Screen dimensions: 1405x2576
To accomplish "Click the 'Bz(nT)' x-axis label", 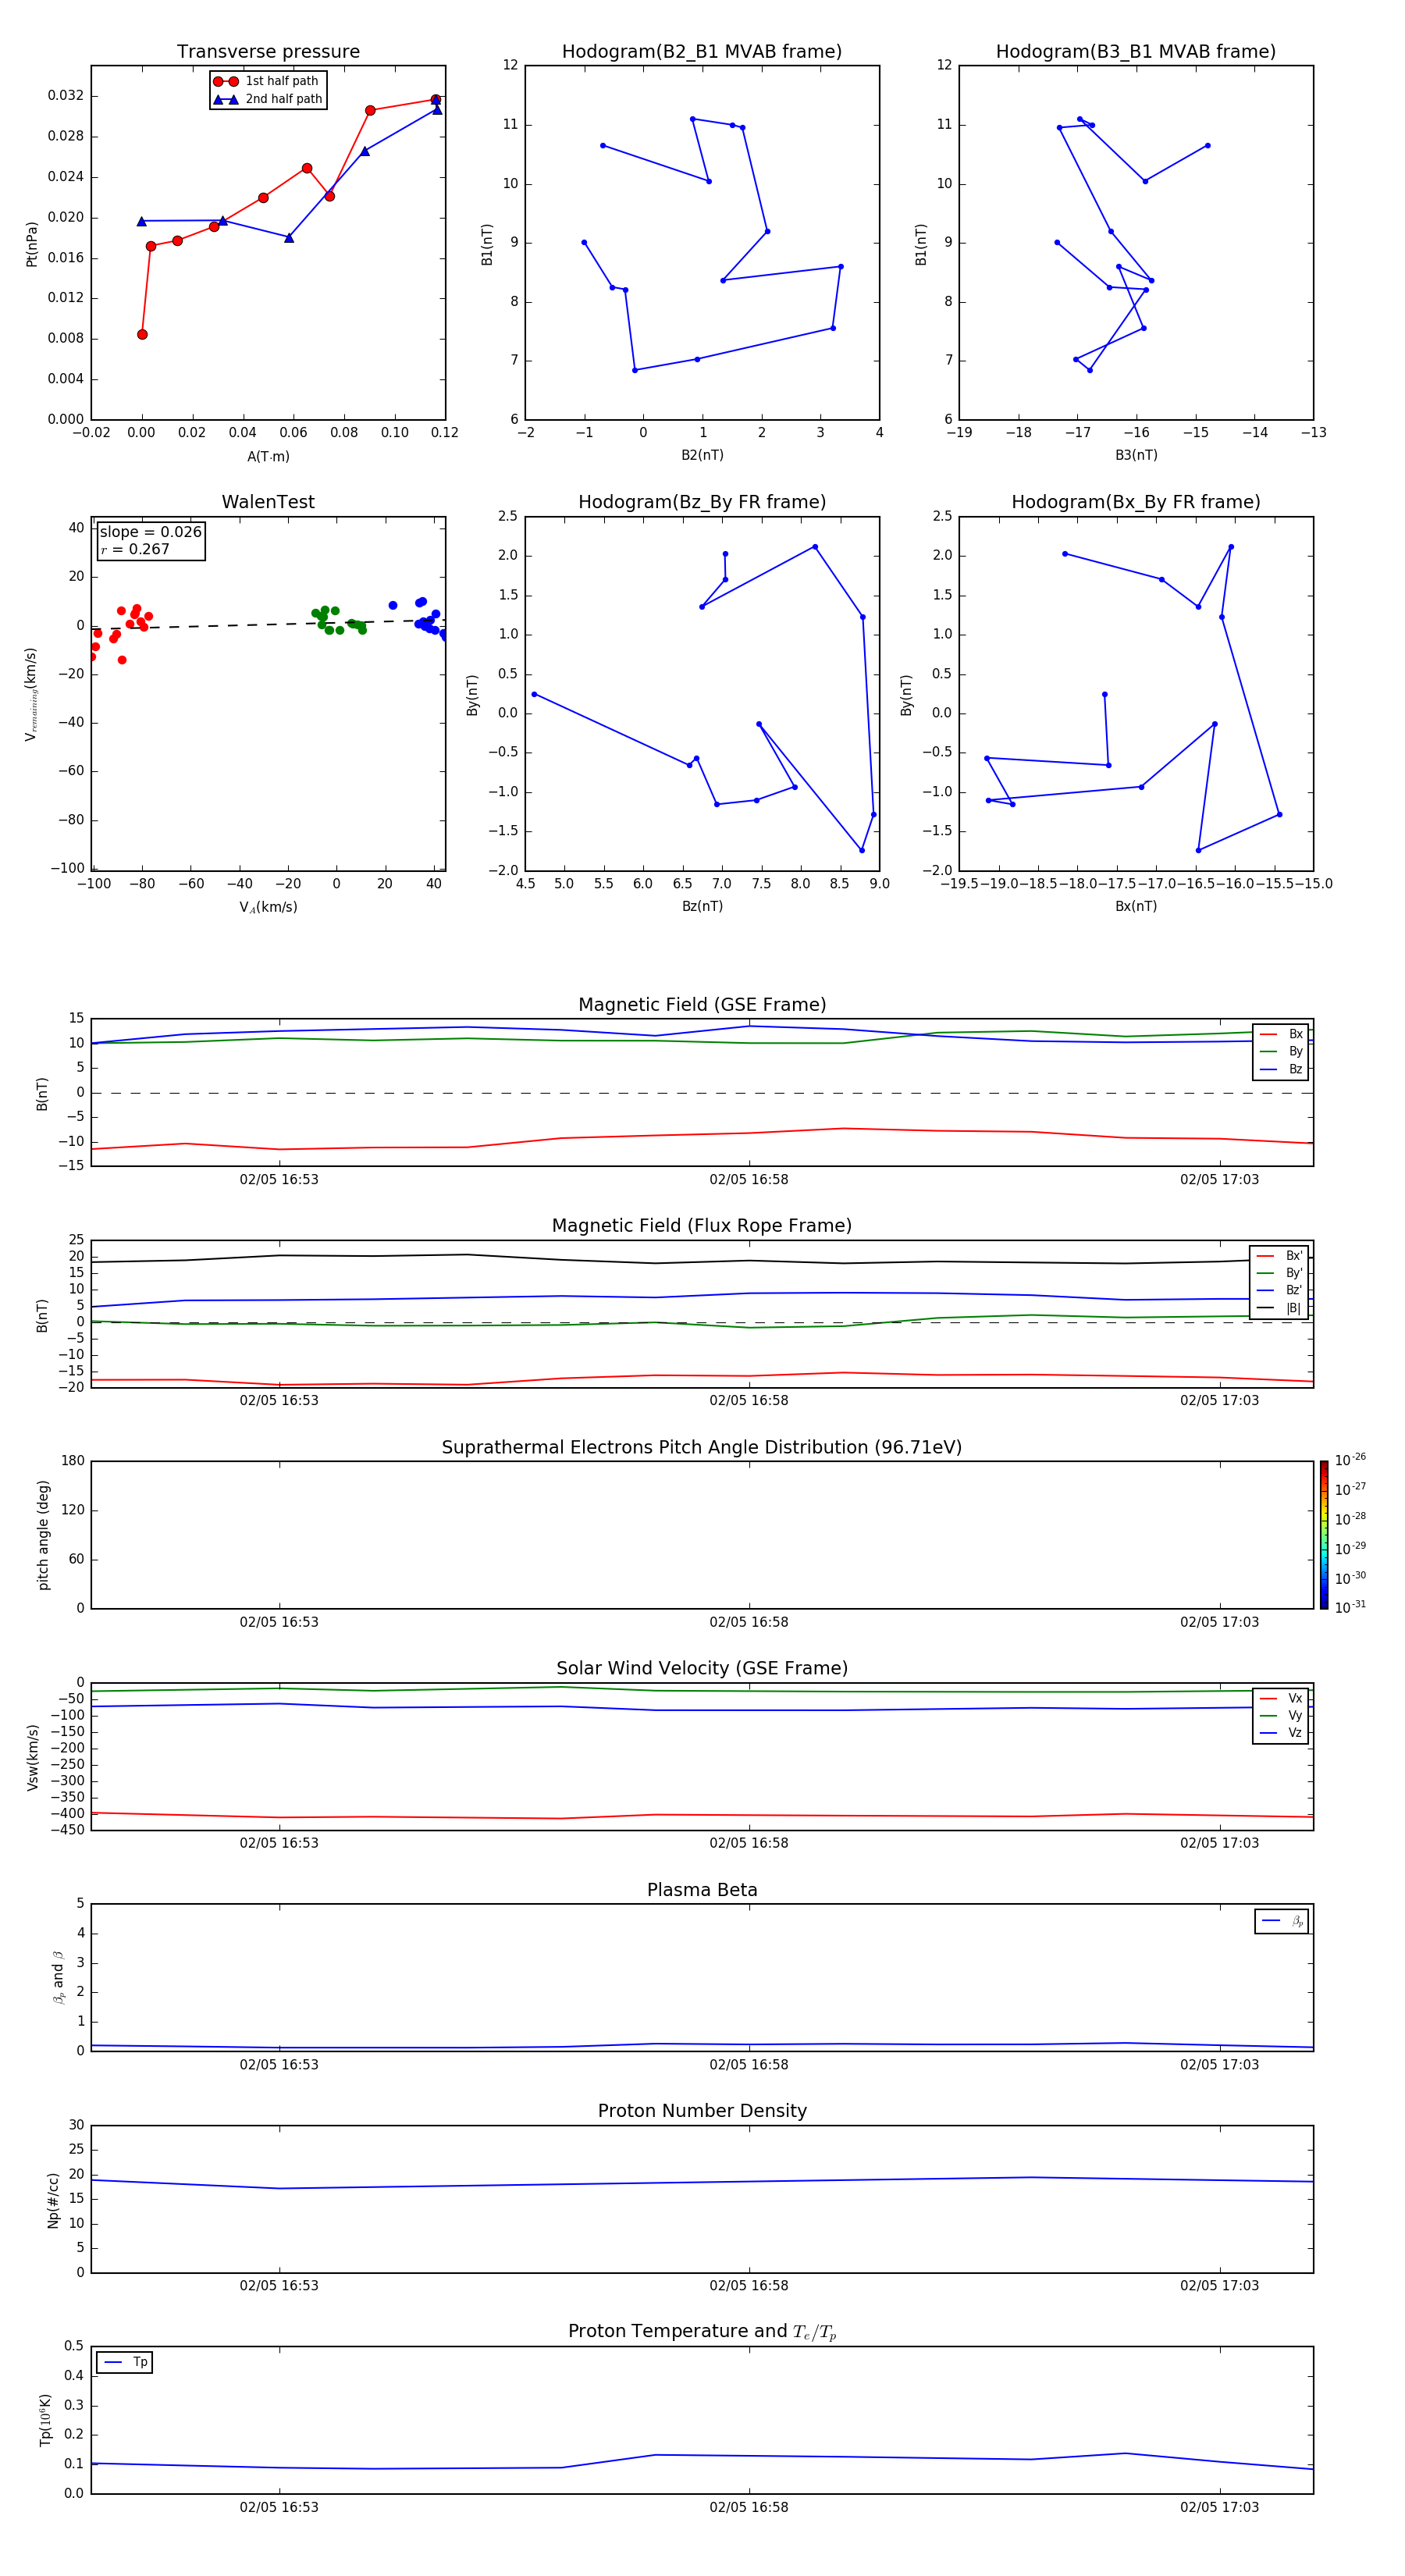I will pos(702,906).
